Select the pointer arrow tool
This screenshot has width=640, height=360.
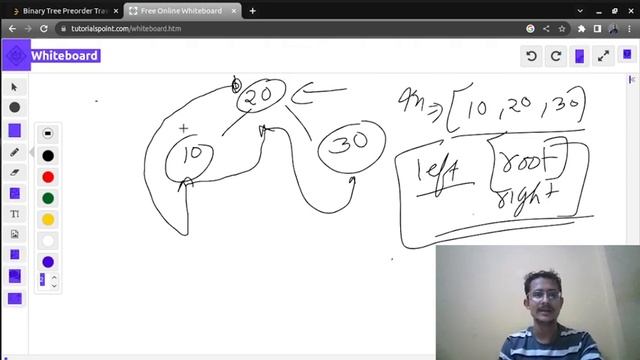click(15, 87)
